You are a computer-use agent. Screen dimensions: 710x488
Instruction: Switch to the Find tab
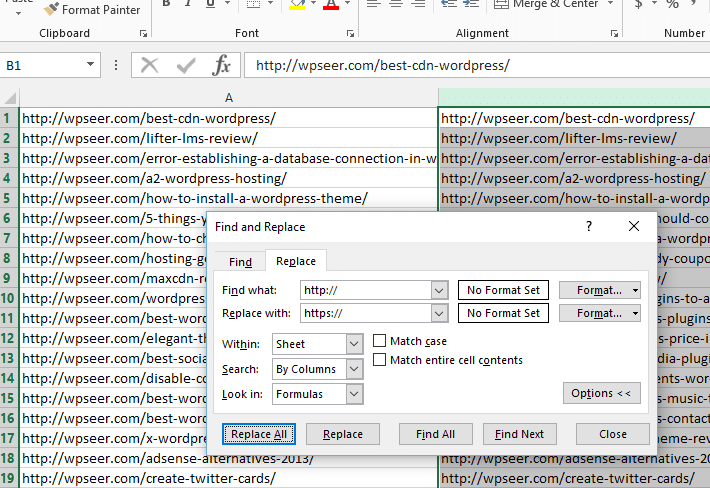(x=240, y=262)
